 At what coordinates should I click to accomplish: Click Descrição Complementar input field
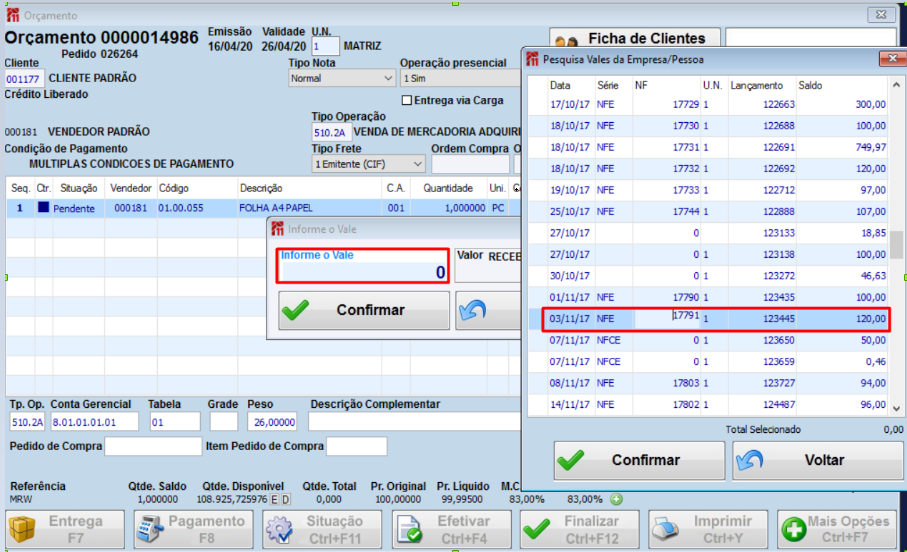[x=415, y=422]
